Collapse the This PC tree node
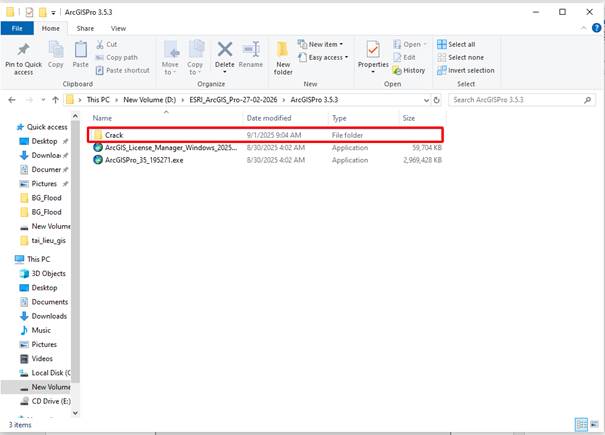The height and width of the screenshot is (435, 605). [9, 259]
